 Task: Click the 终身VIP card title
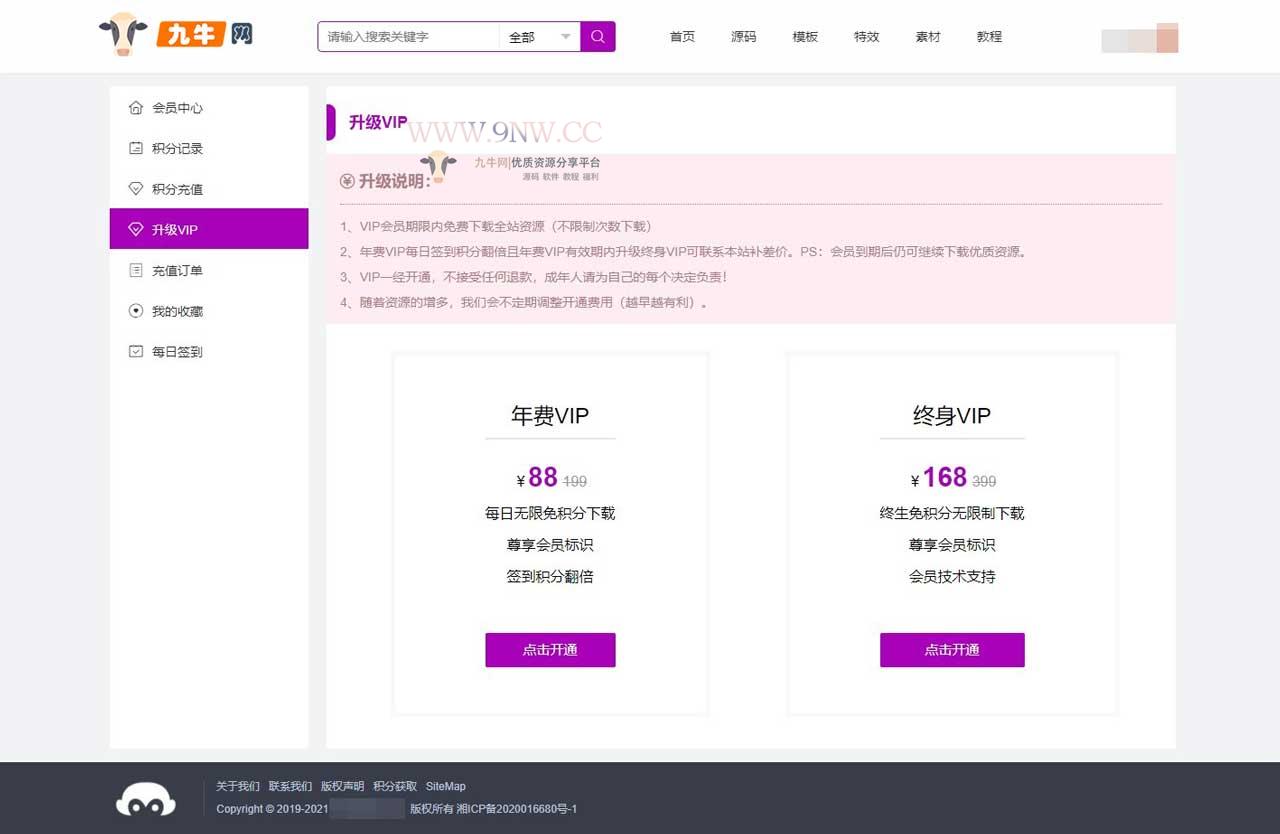(x=952, y=416)
